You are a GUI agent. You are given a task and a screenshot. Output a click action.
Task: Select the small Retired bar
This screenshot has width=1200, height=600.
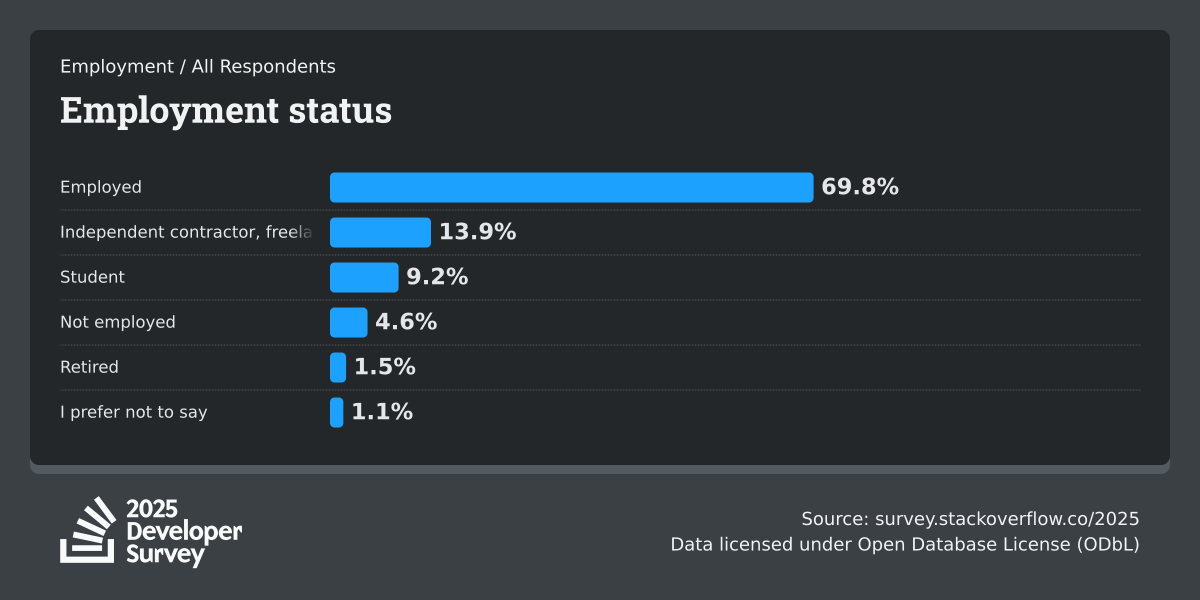click(338, 367)
